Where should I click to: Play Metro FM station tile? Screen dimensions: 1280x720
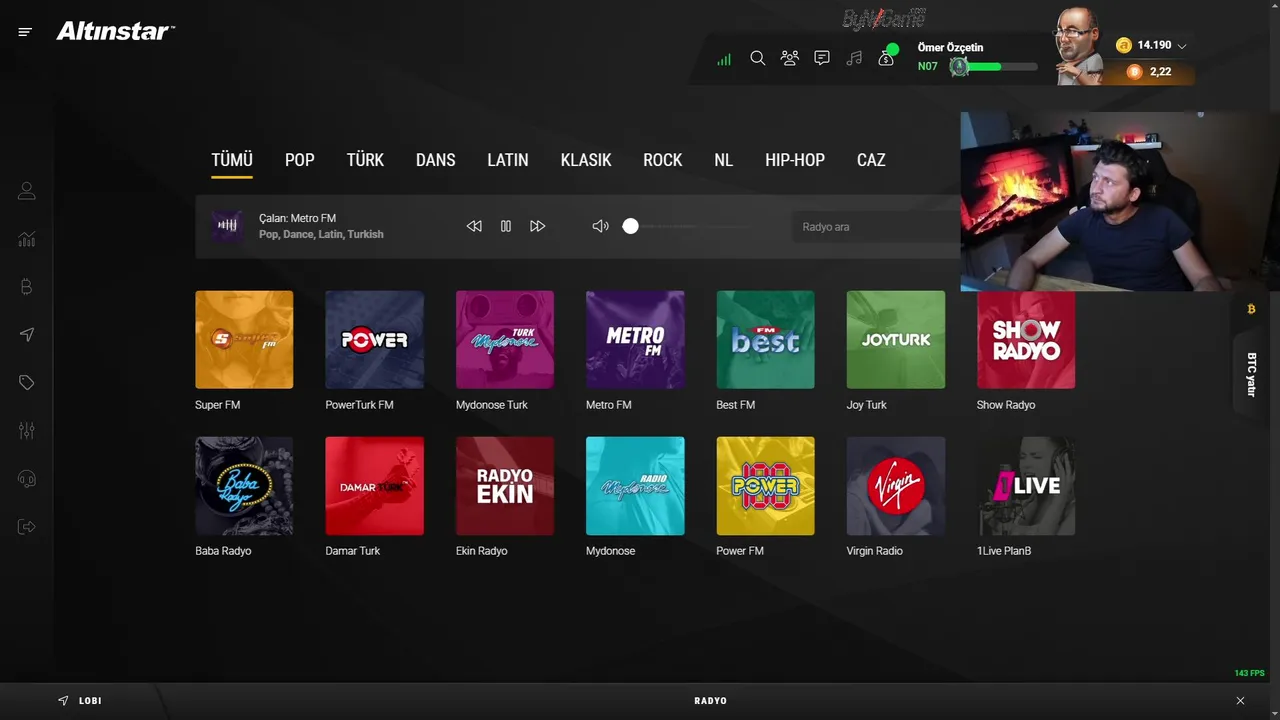(x=635, y=340)
